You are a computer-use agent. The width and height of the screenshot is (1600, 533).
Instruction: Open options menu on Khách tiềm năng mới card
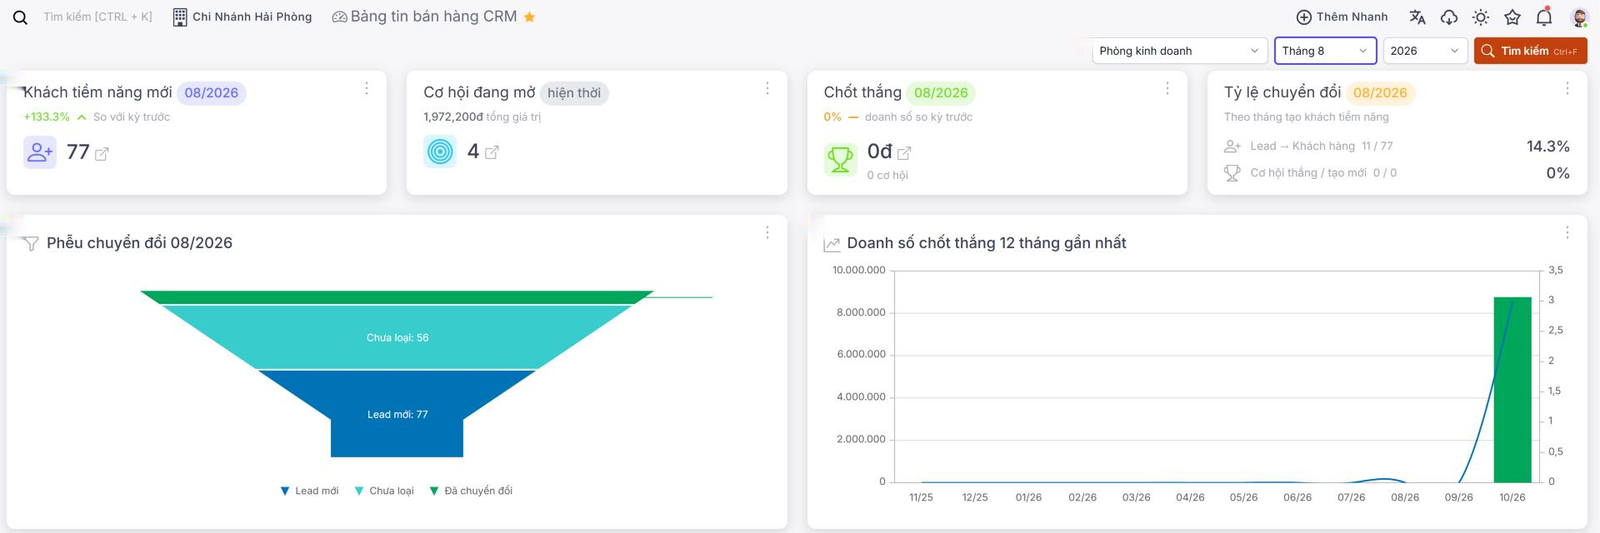coord(367,89)
